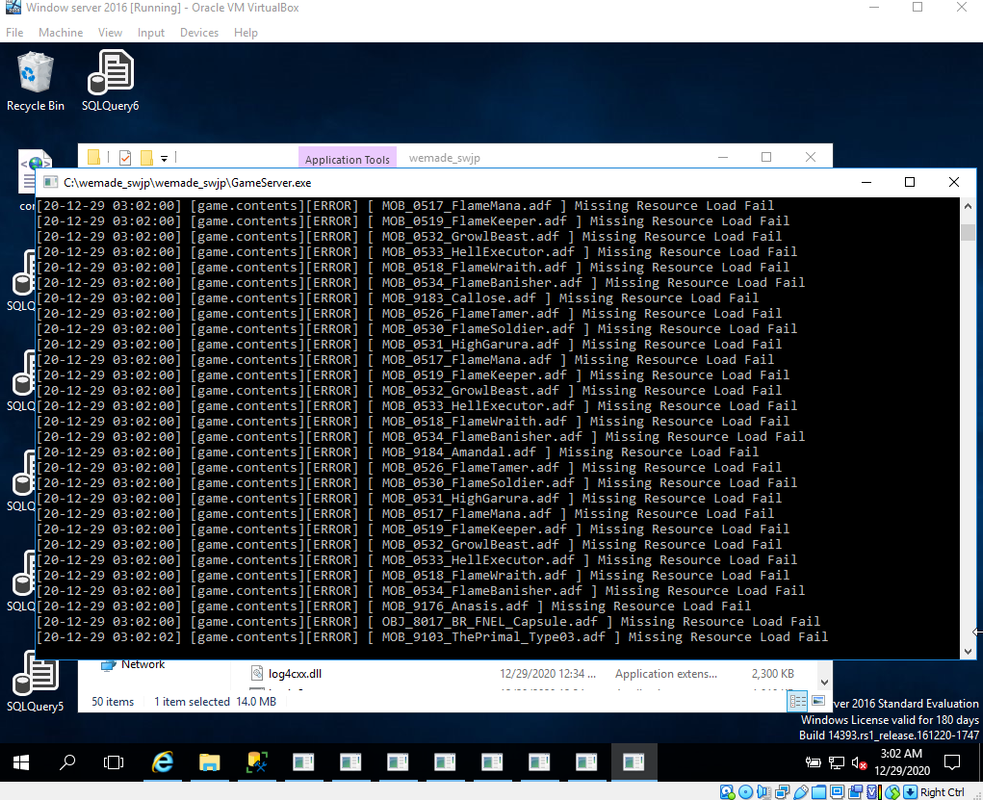Viewport: 983px width, 800px height.
Task: Click the Right Ctrl host key label
Action: [942, 792]
